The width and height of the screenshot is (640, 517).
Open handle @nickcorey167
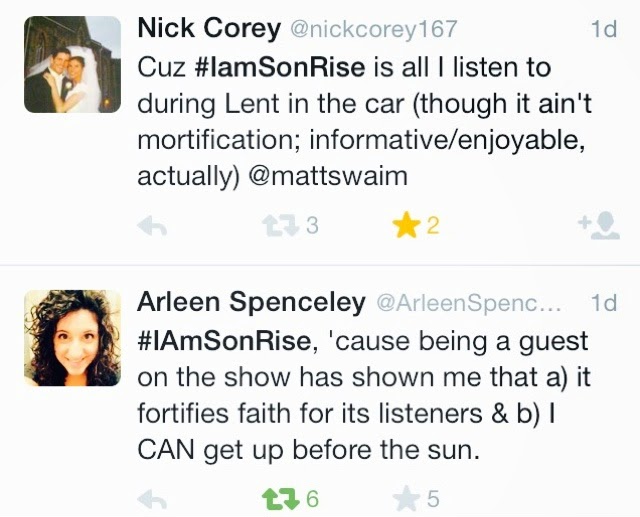(x=373, y=30)
